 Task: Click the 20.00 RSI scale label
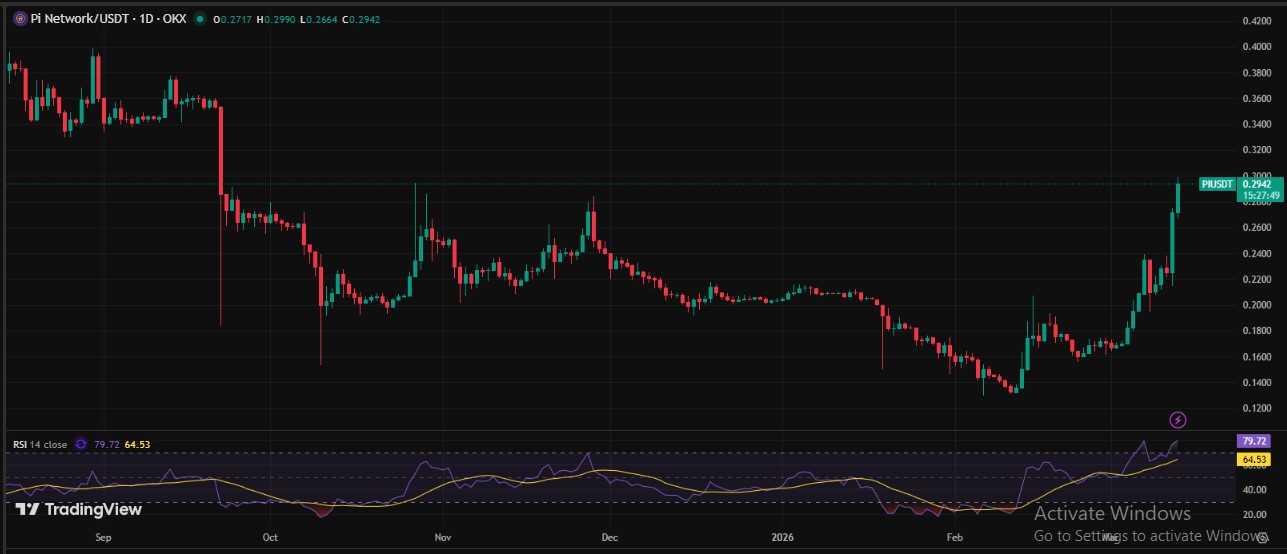point(1253,515)
